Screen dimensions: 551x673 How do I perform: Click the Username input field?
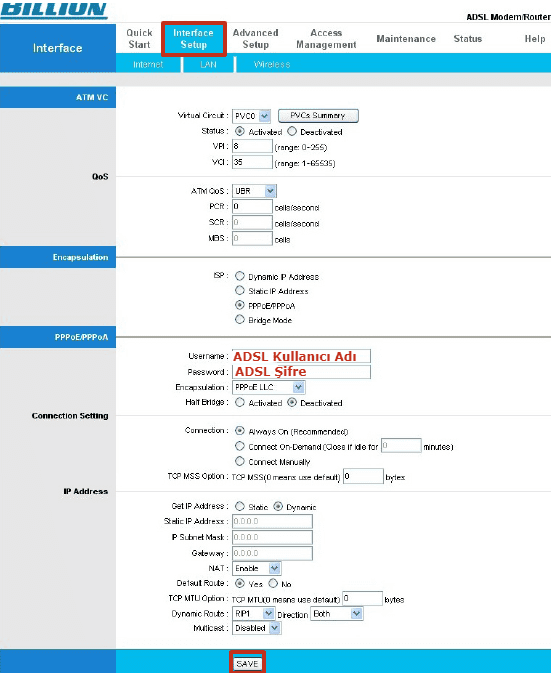pos(301,356)
